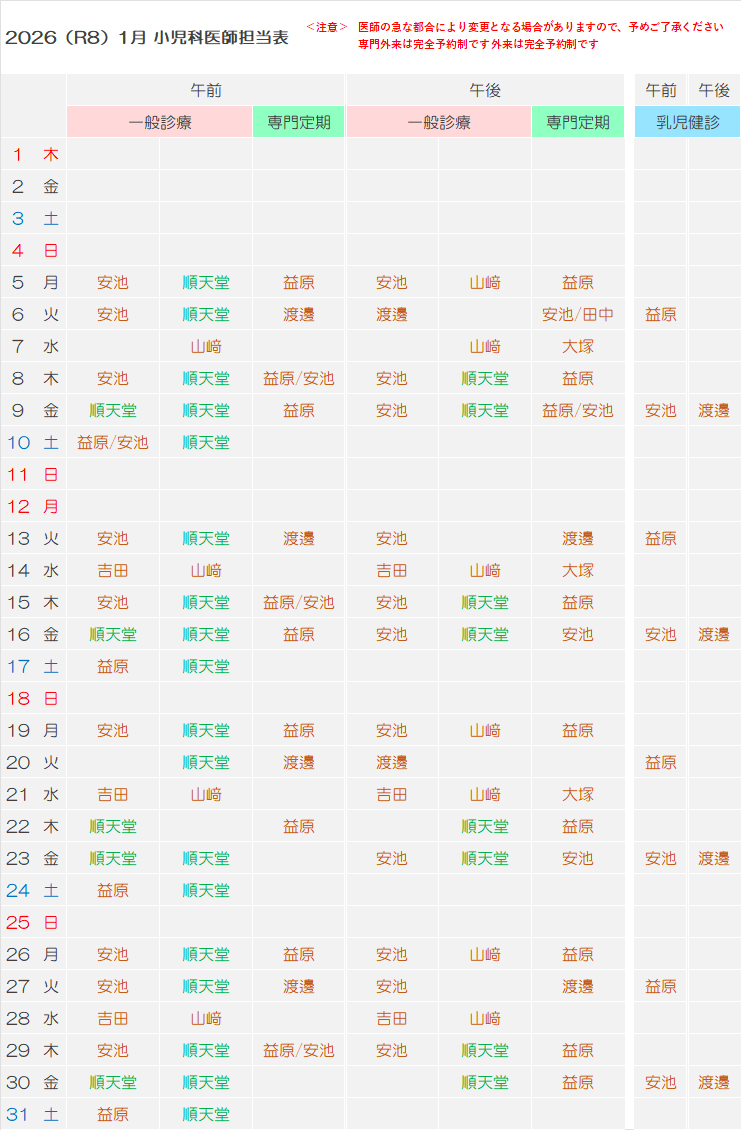
Task: Click 益原 on Saturday the 31st
Action: pyautogui.click(x=112, y=1115)
